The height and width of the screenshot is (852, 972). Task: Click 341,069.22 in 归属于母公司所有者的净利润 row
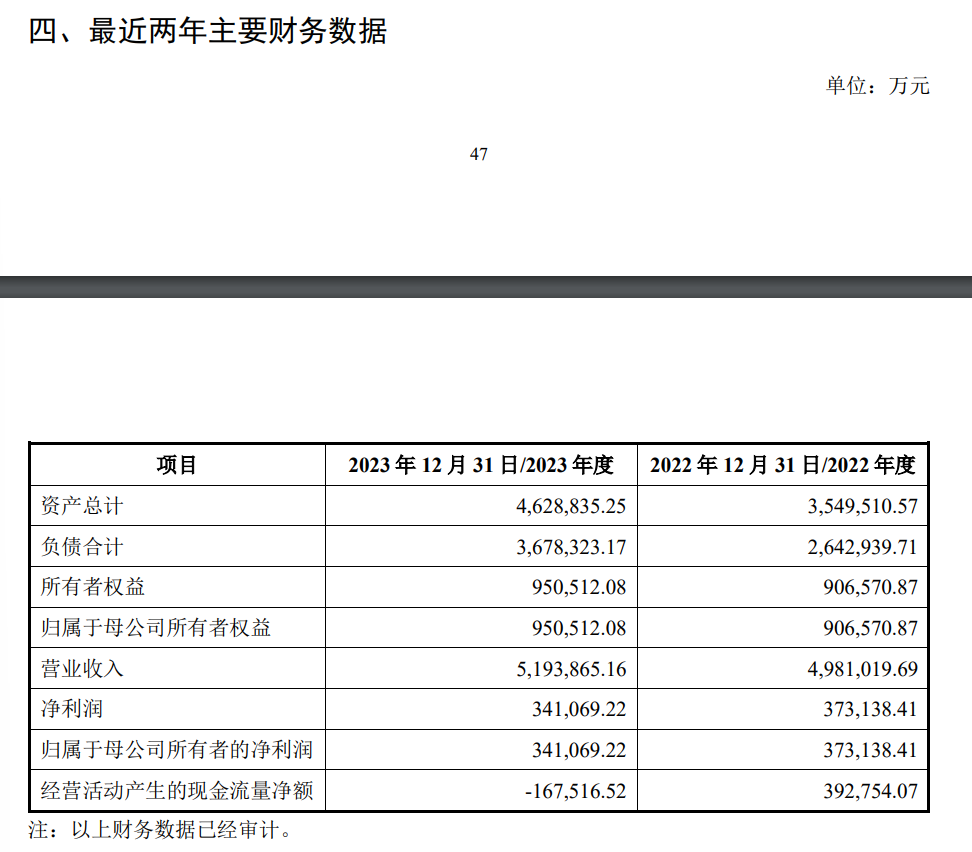[x=579, y=750]
